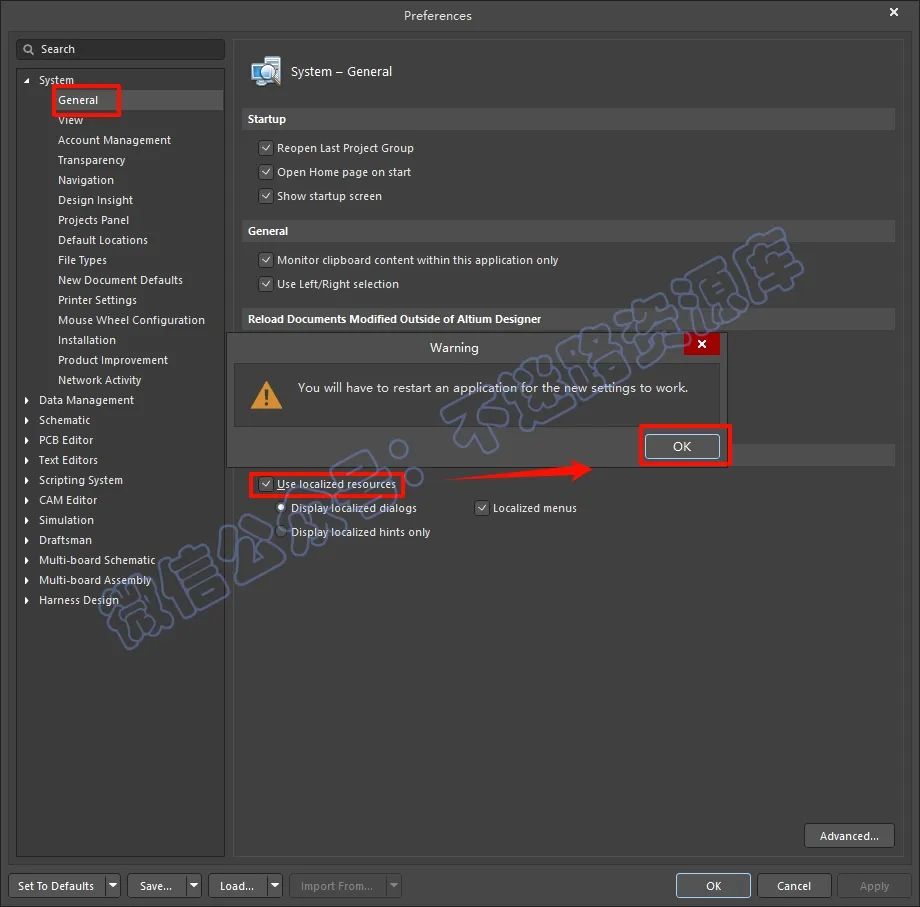The width and height of the screenshot is (920, 907).
Task: Click the warning triangle icon
Action: (266, 395)
